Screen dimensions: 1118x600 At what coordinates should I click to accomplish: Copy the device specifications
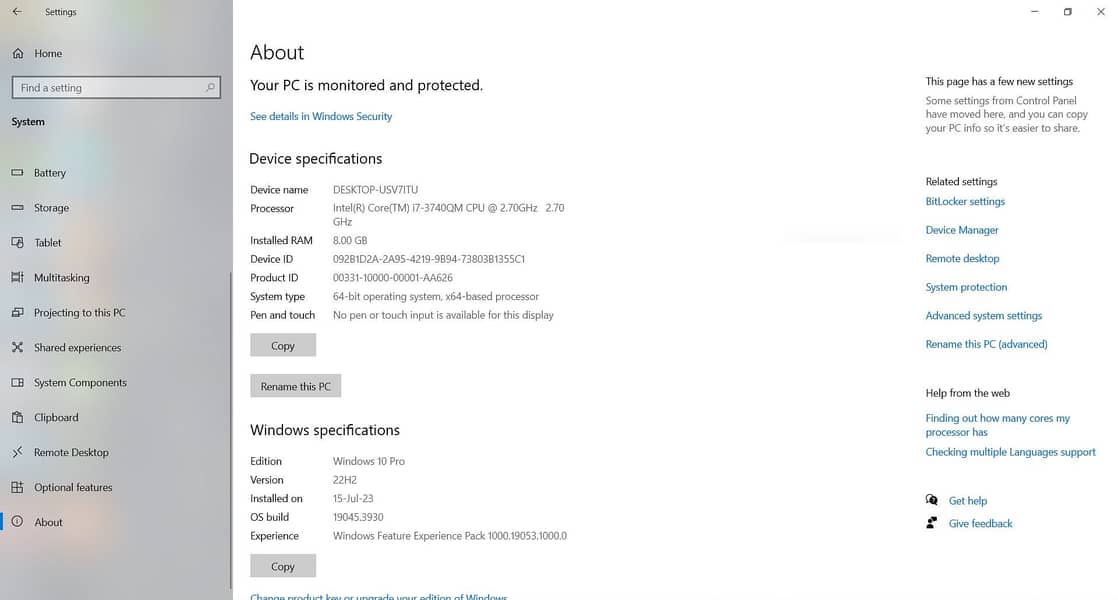[x=283, y=346]
